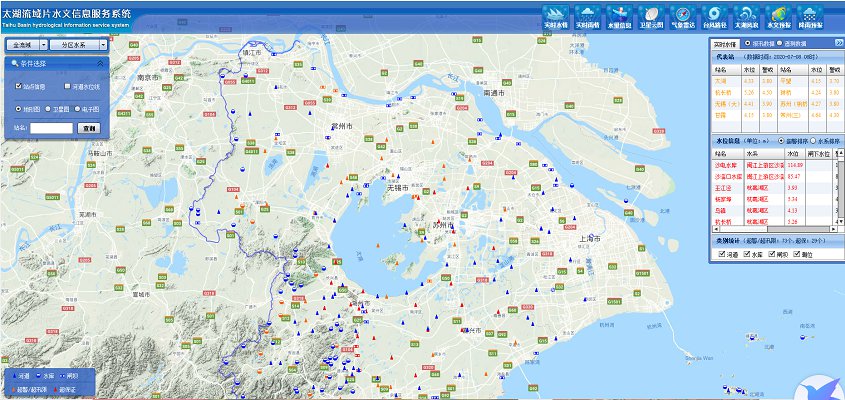Collapse the 条件选择 panel chevron
The height and width of the screenshot is (400, 845).
coord(100,64)
